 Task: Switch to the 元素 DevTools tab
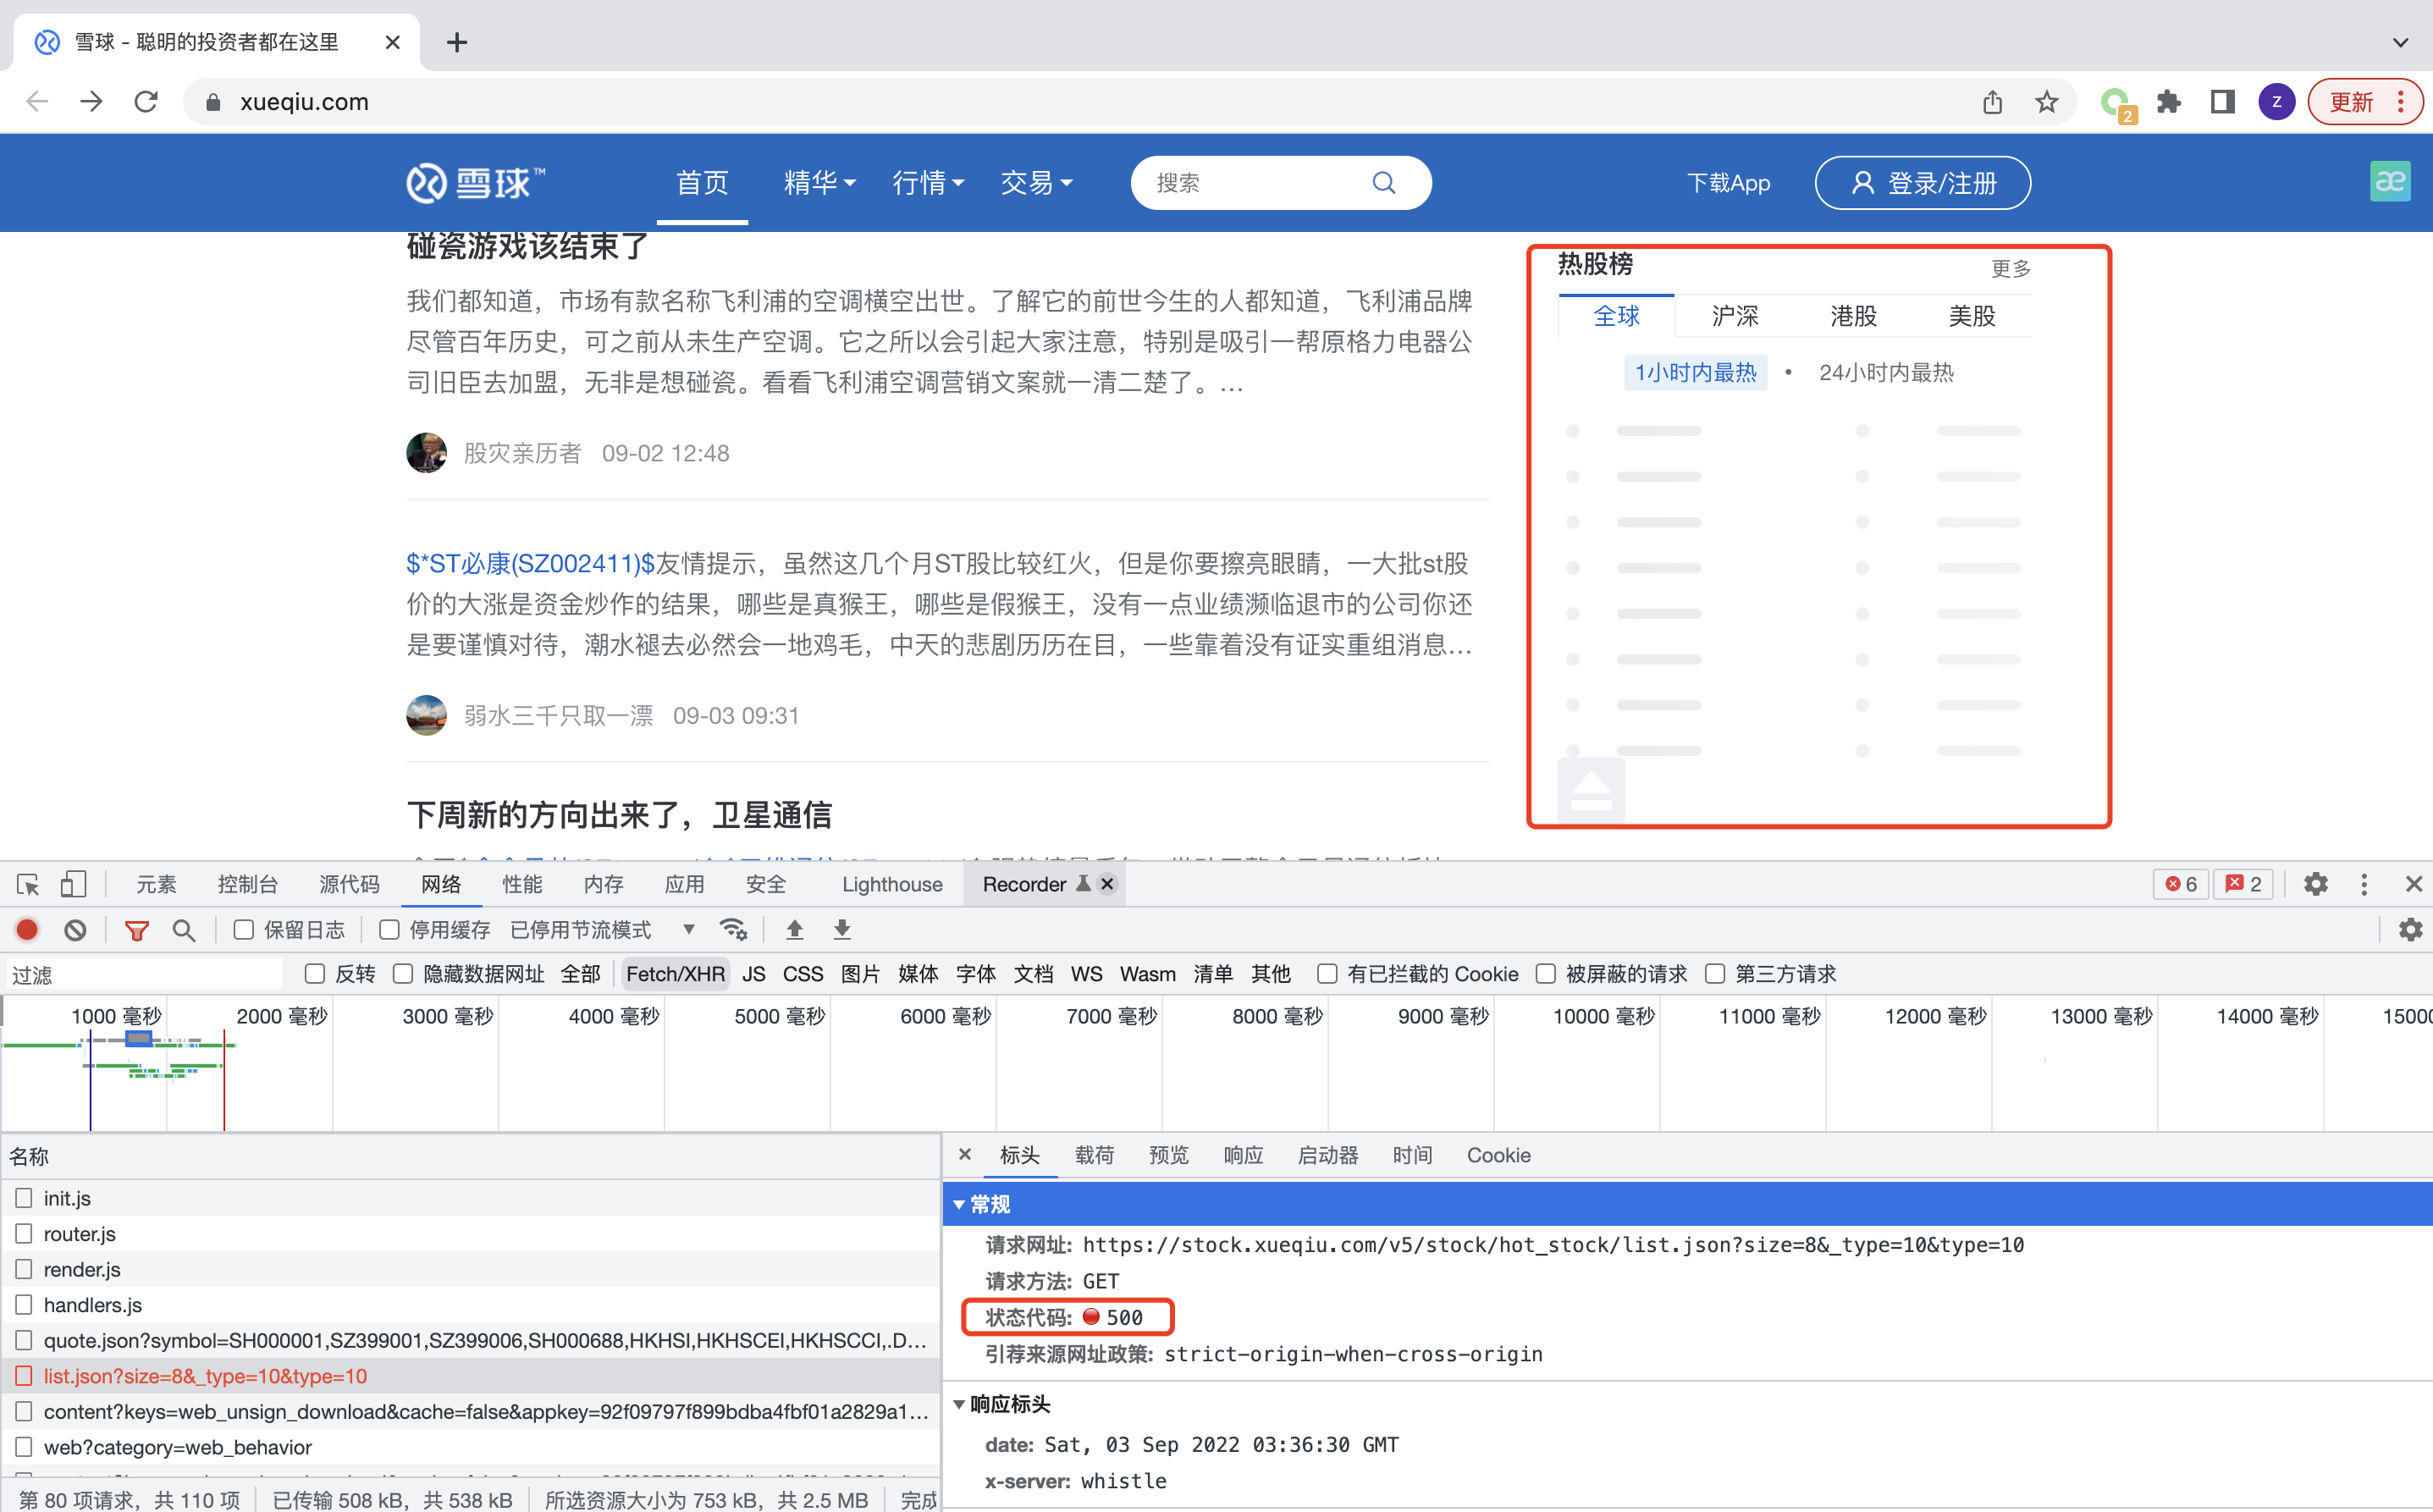156,884
